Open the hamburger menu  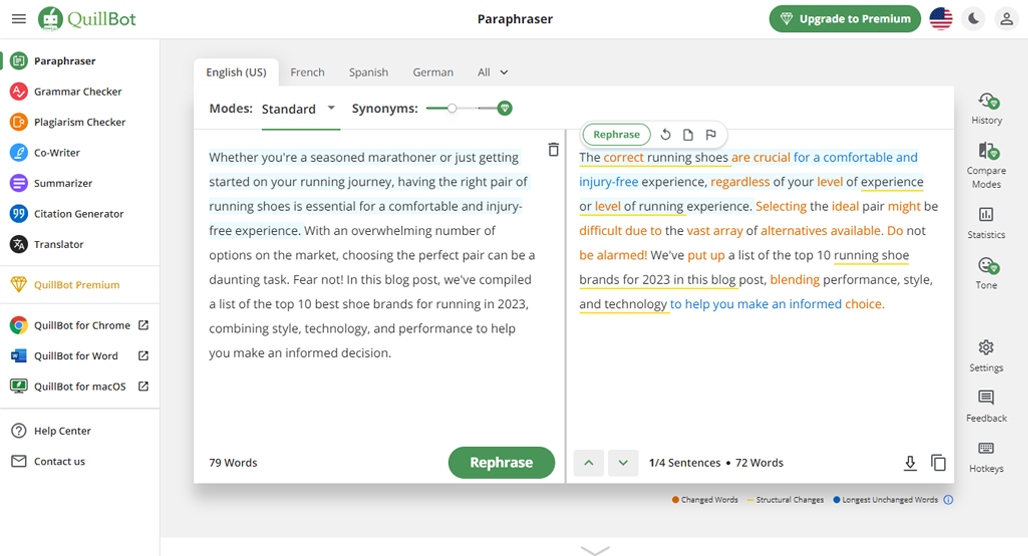[19, 18]
